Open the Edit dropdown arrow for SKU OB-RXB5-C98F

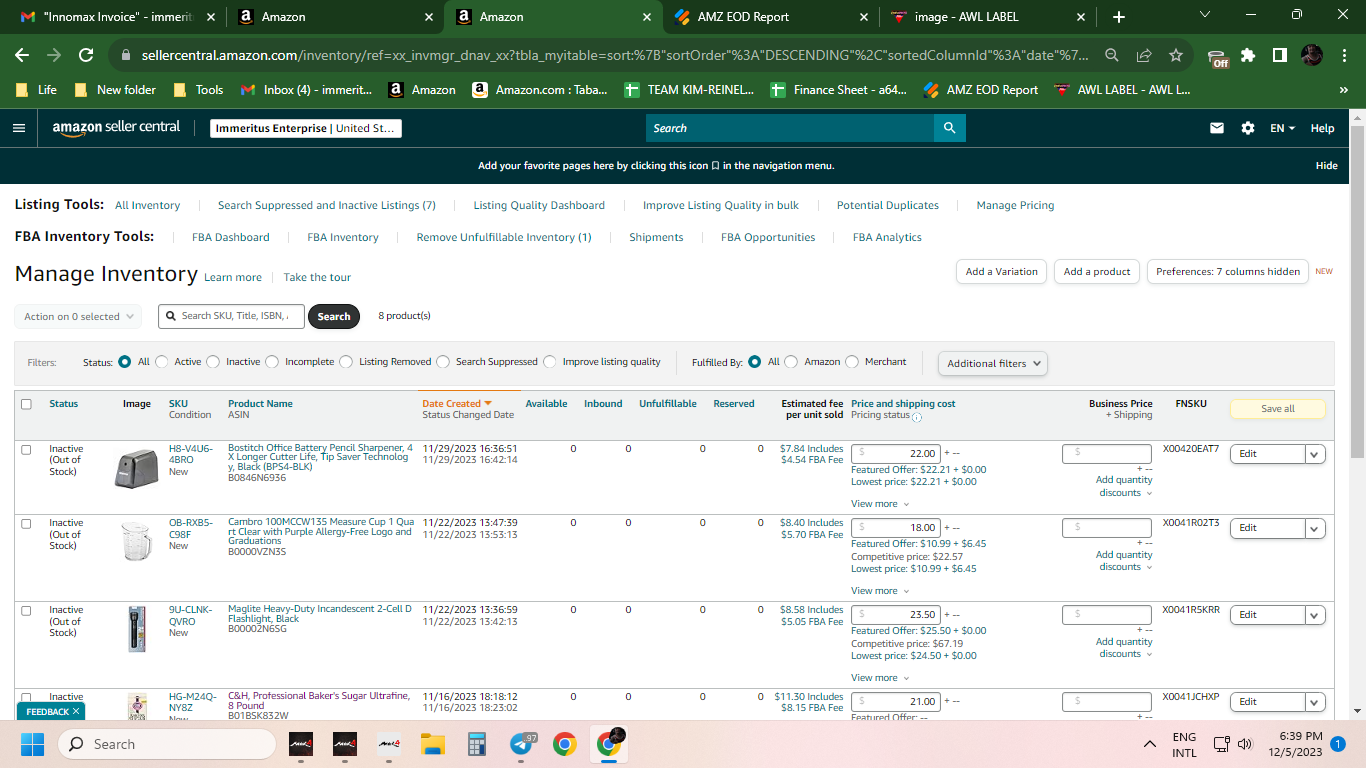(1315, 528)
